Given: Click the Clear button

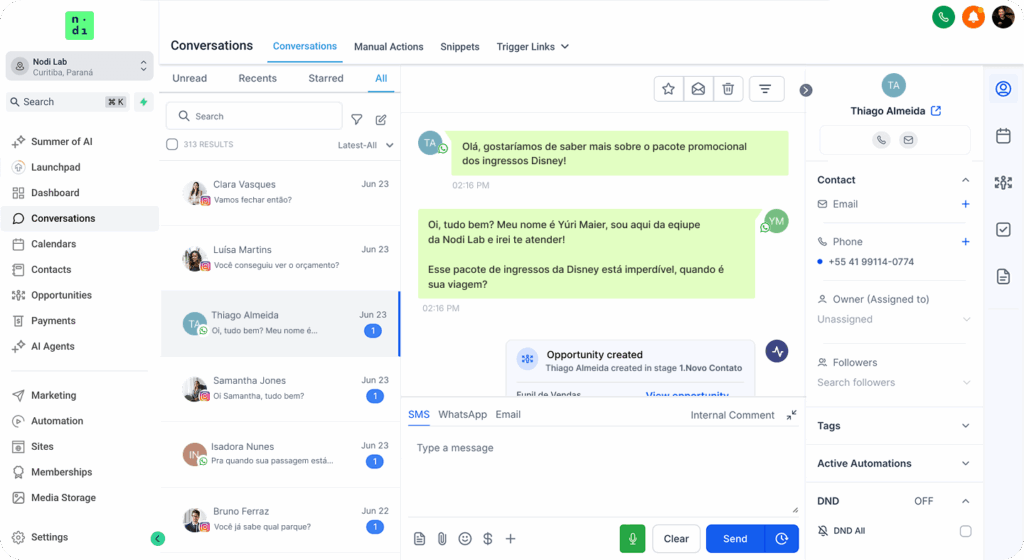Looking at the screenshot, I should click(x=676, y=539).
